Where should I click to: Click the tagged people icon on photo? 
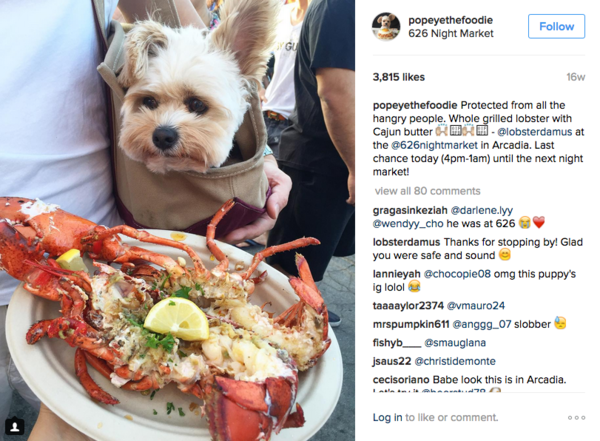[x=15, y=426]
